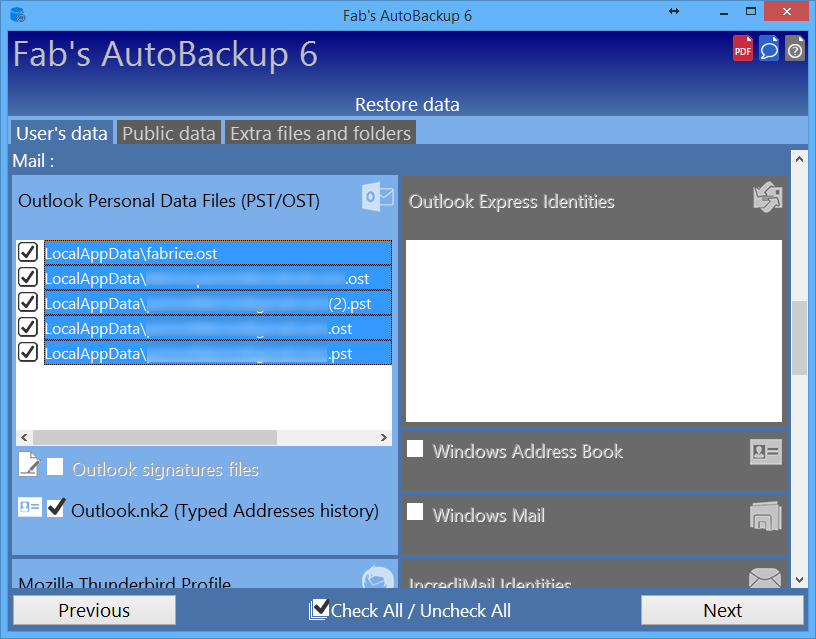Click the PST list right scroll arrow

[x=384, y=438]
